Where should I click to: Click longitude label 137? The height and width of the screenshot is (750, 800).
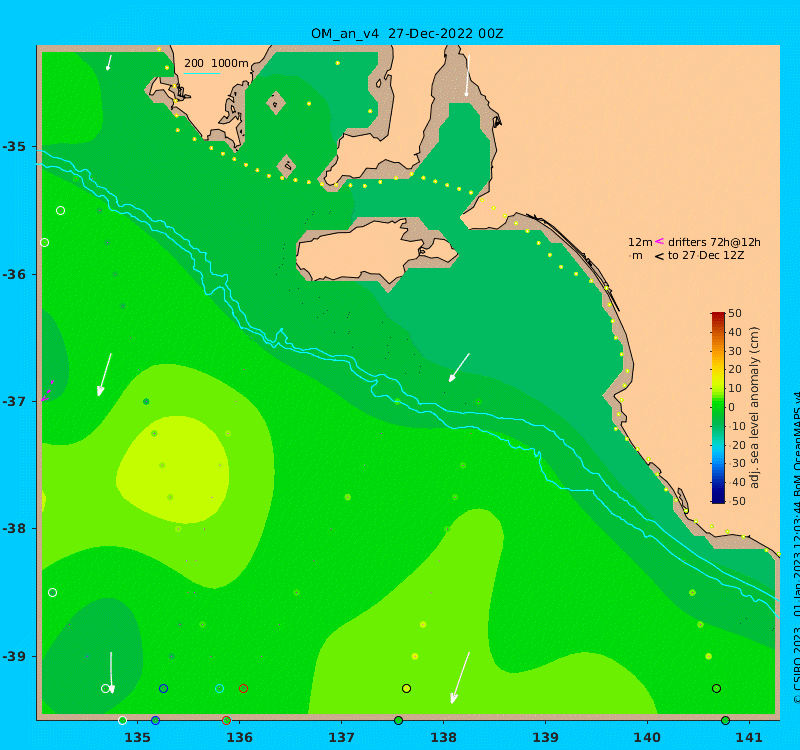click(x=342, y=737)
